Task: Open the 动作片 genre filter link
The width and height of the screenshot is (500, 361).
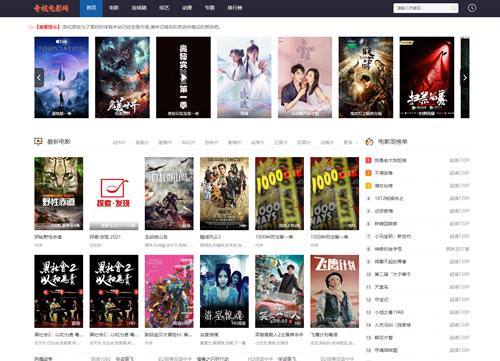Action: [x=119, y=143]
